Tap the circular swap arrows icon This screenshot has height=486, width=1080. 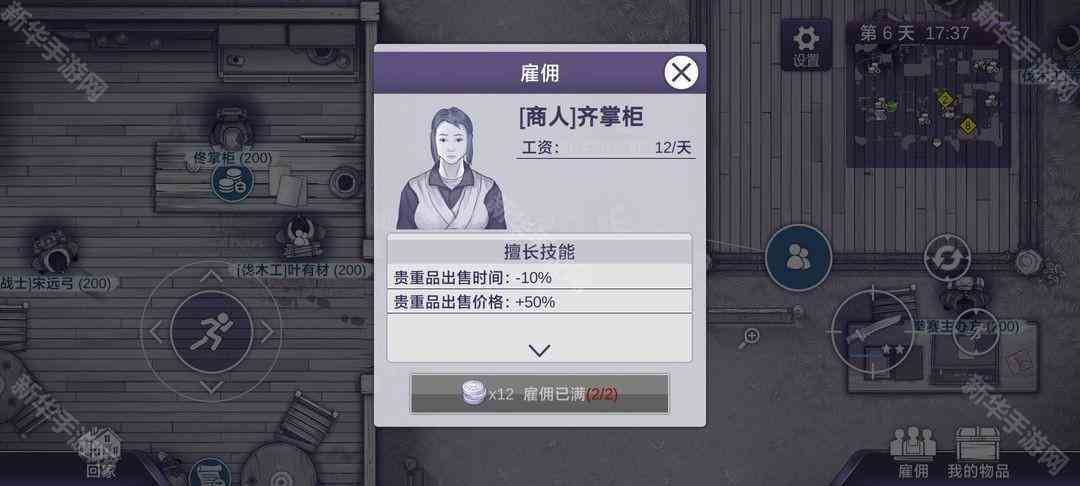(947, 257)
